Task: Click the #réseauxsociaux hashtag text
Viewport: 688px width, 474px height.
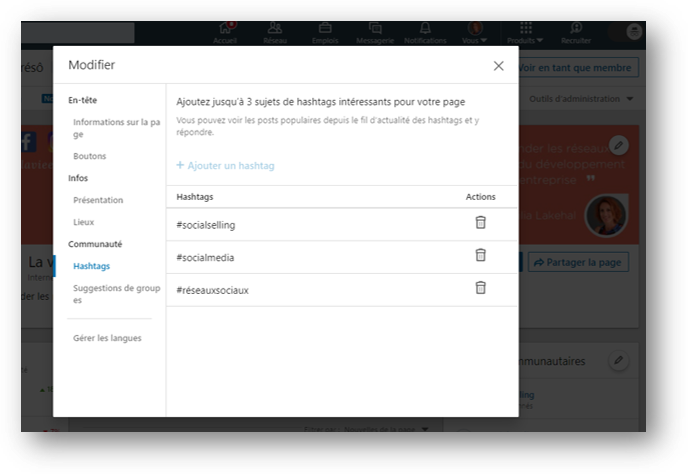Action: coord(212,290)
